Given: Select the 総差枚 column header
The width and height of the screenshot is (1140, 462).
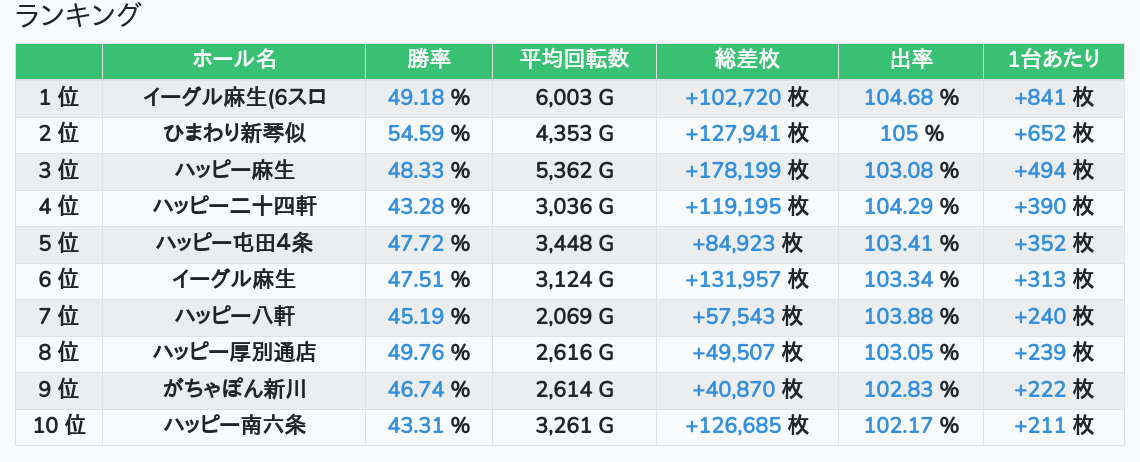Looking at the screenshot, I should click(747, 60).
